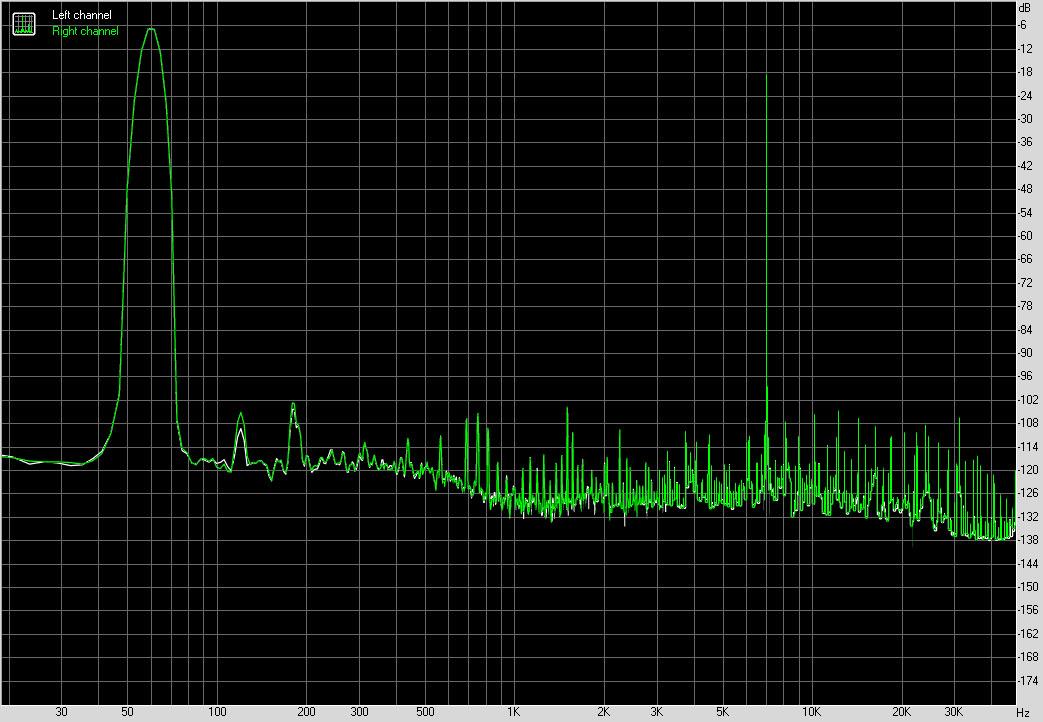Select the Right channel legend label
The width and height of the screenshot is (1043, 722).
point(85,31)
